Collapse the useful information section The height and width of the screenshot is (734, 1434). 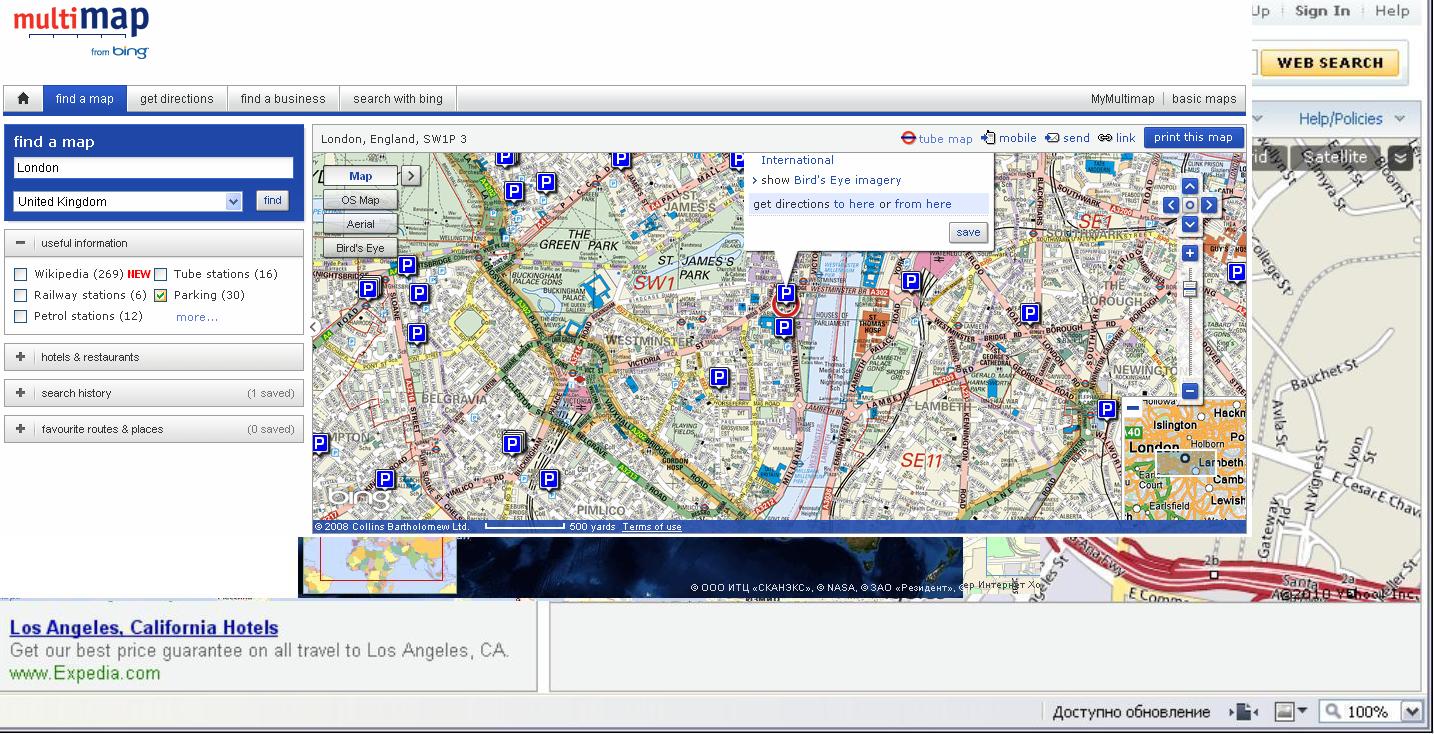click(20, 243)
